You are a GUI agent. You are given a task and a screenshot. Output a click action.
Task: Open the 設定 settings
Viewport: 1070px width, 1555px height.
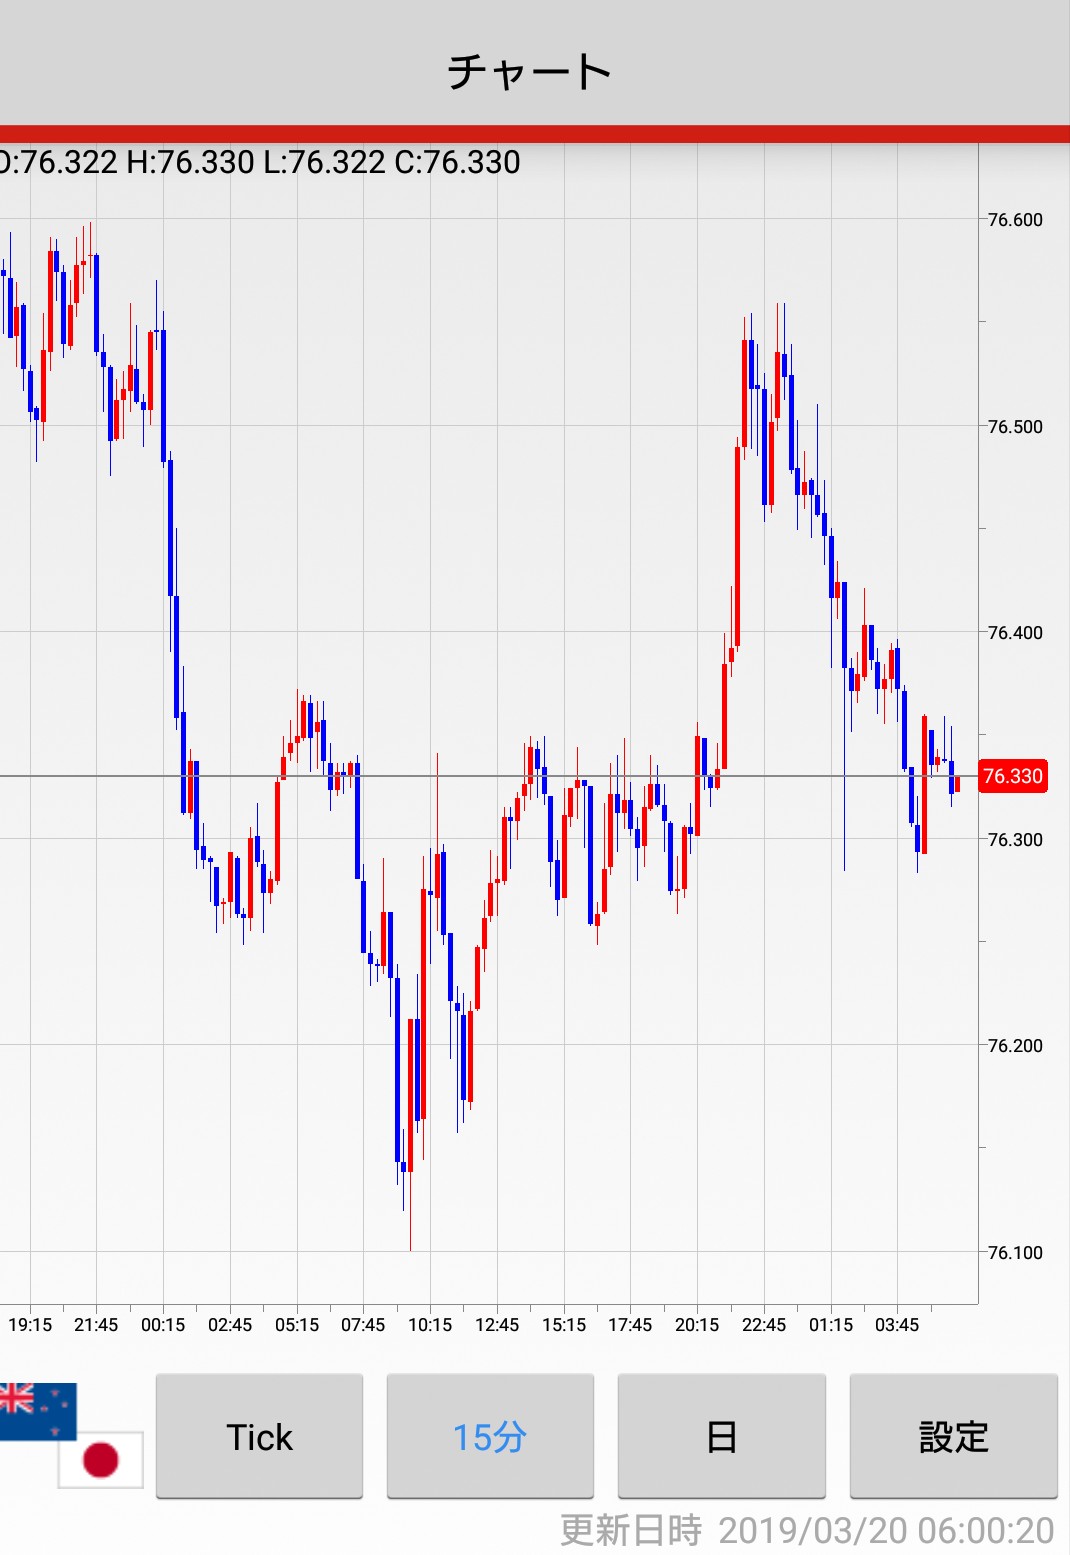click(953, 1436)
